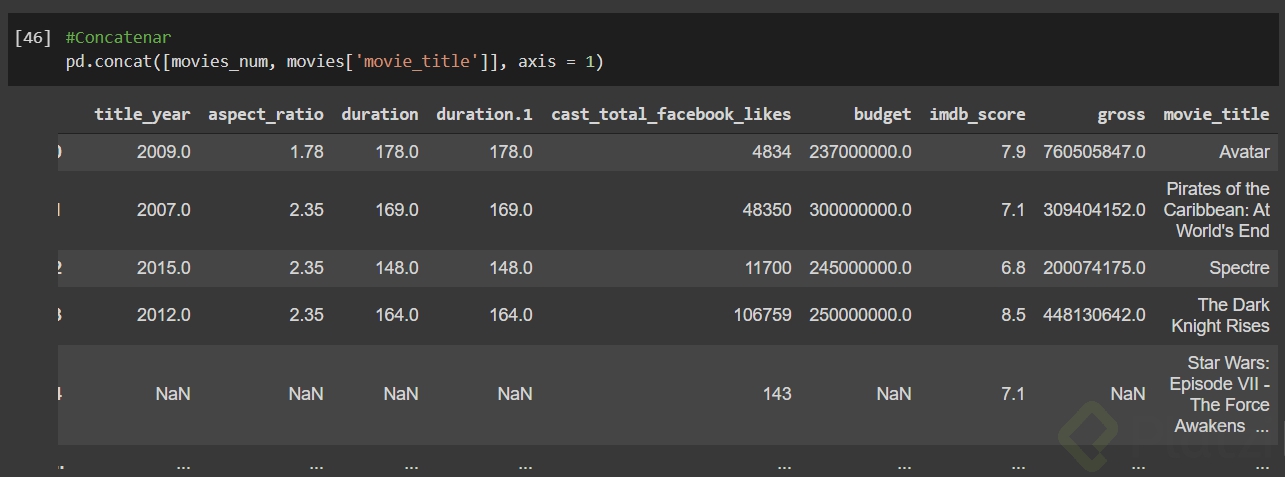Screen dimensions: 1285x477
Task: Click the duration.1 column header
Action: point(484,114)
